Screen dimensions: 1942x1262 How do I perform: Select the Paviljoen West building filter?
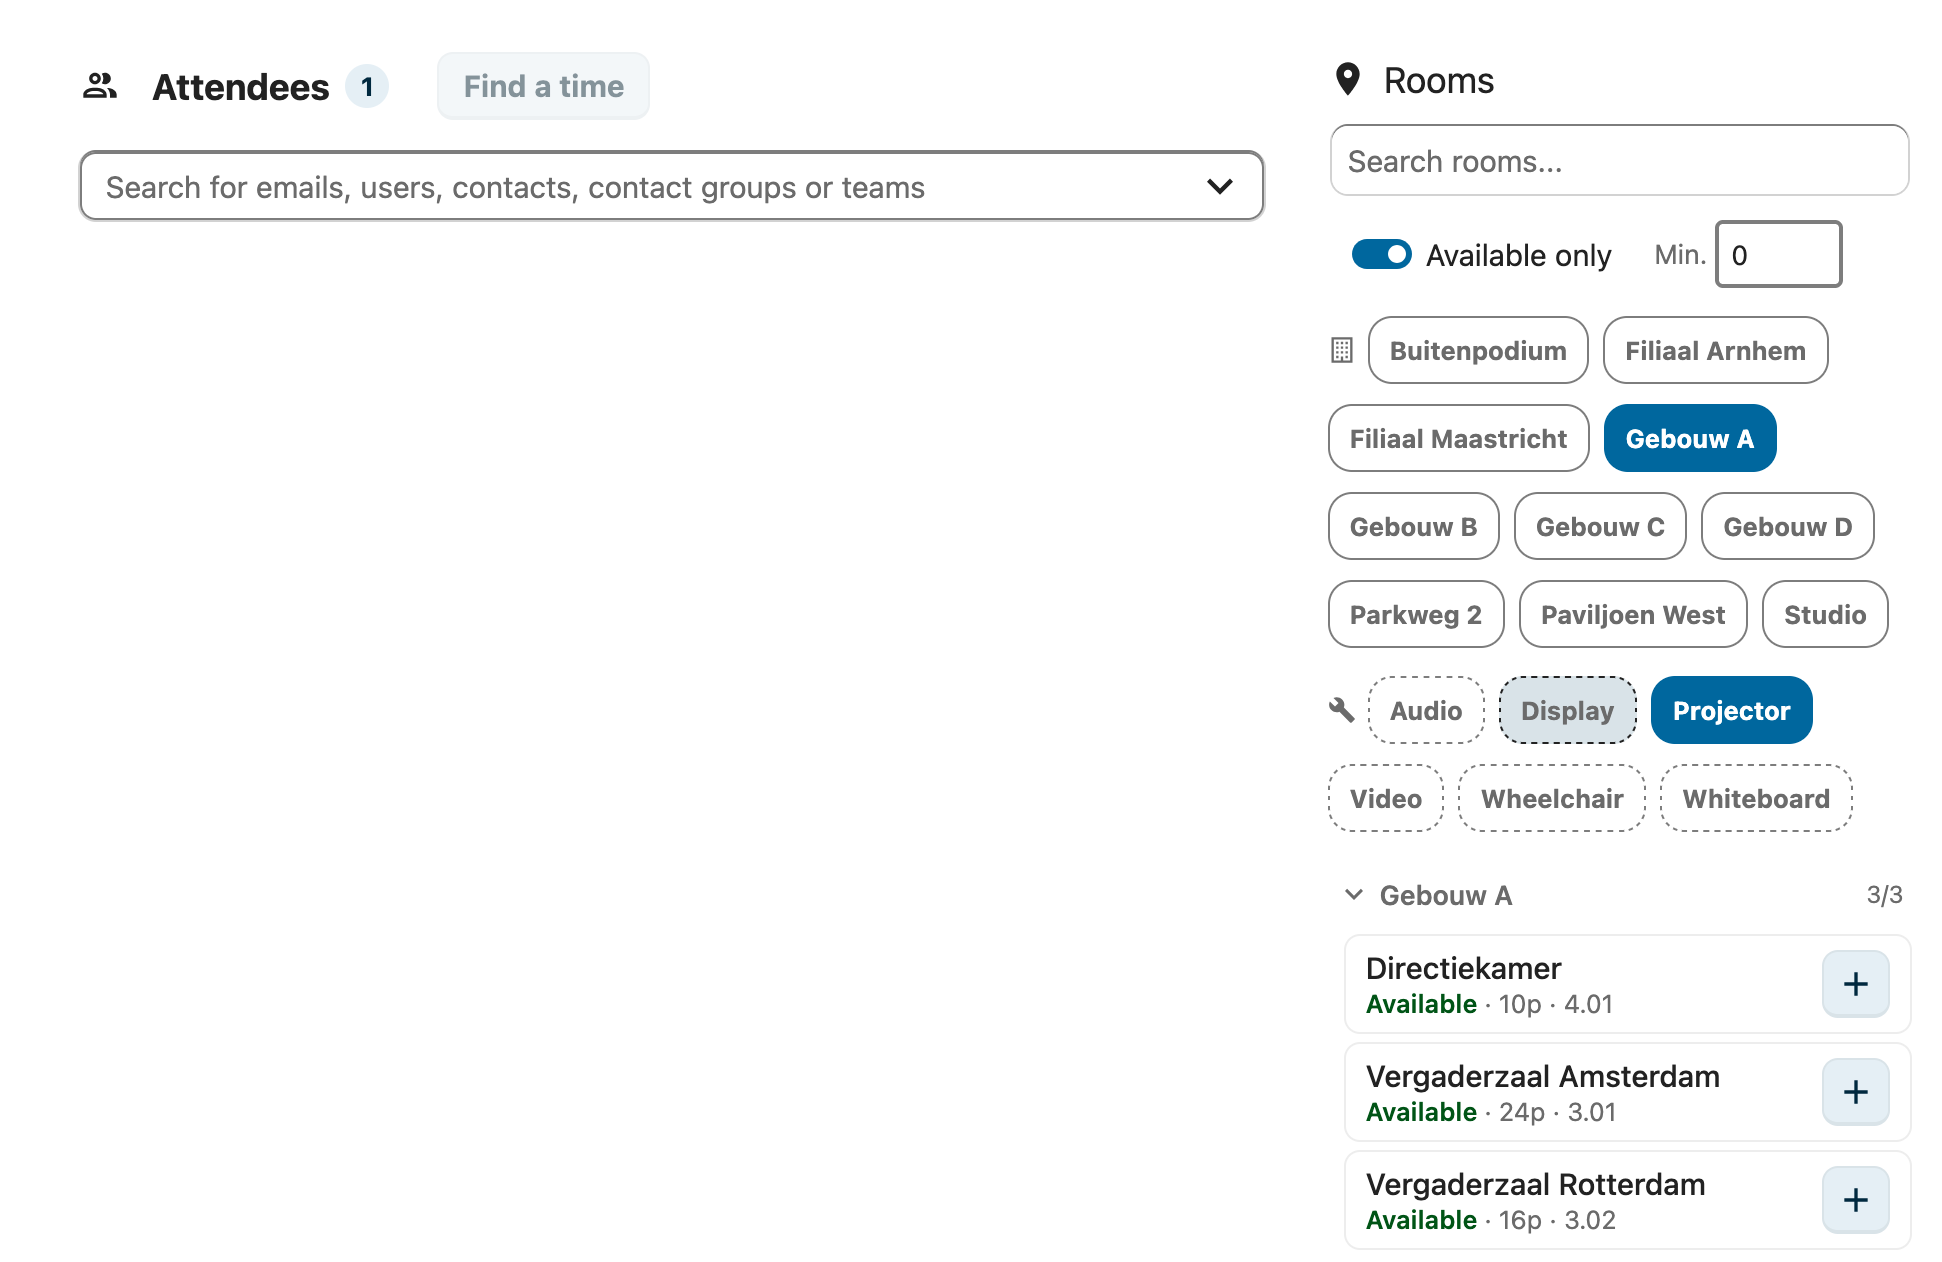click(1632, 614)
